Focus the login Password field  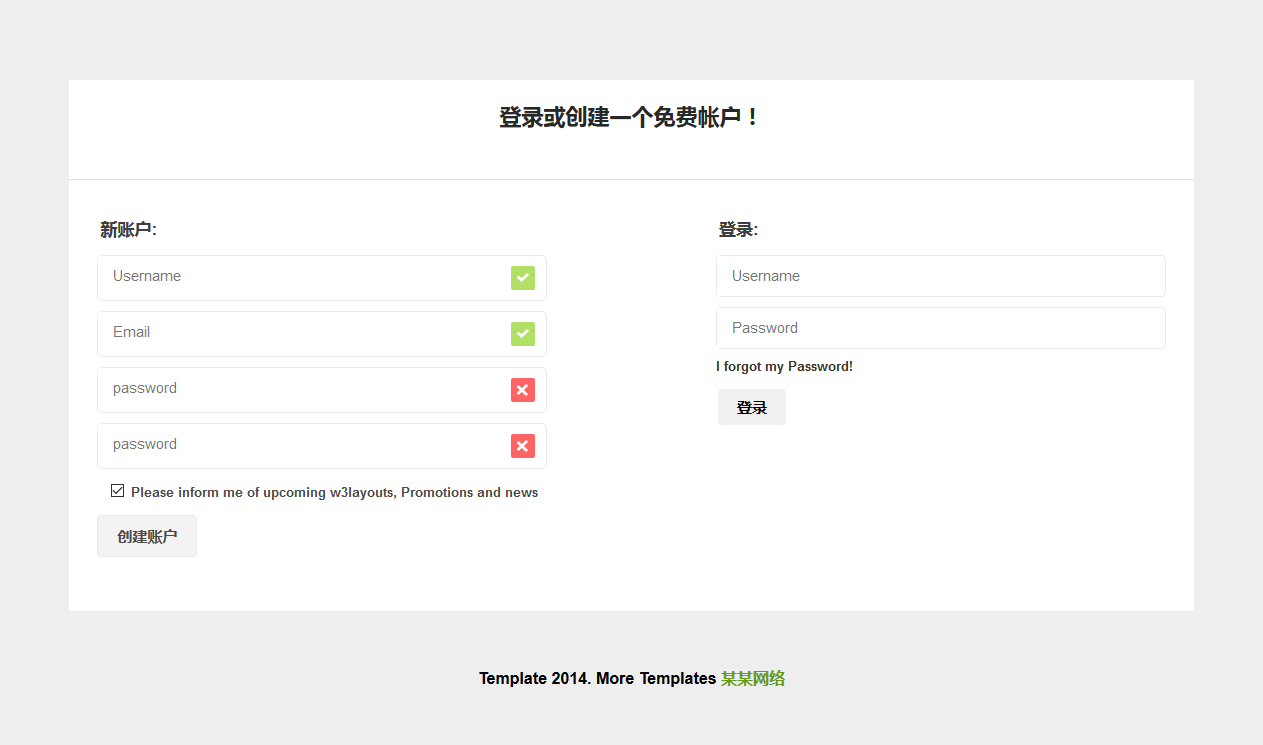[941, 328]
